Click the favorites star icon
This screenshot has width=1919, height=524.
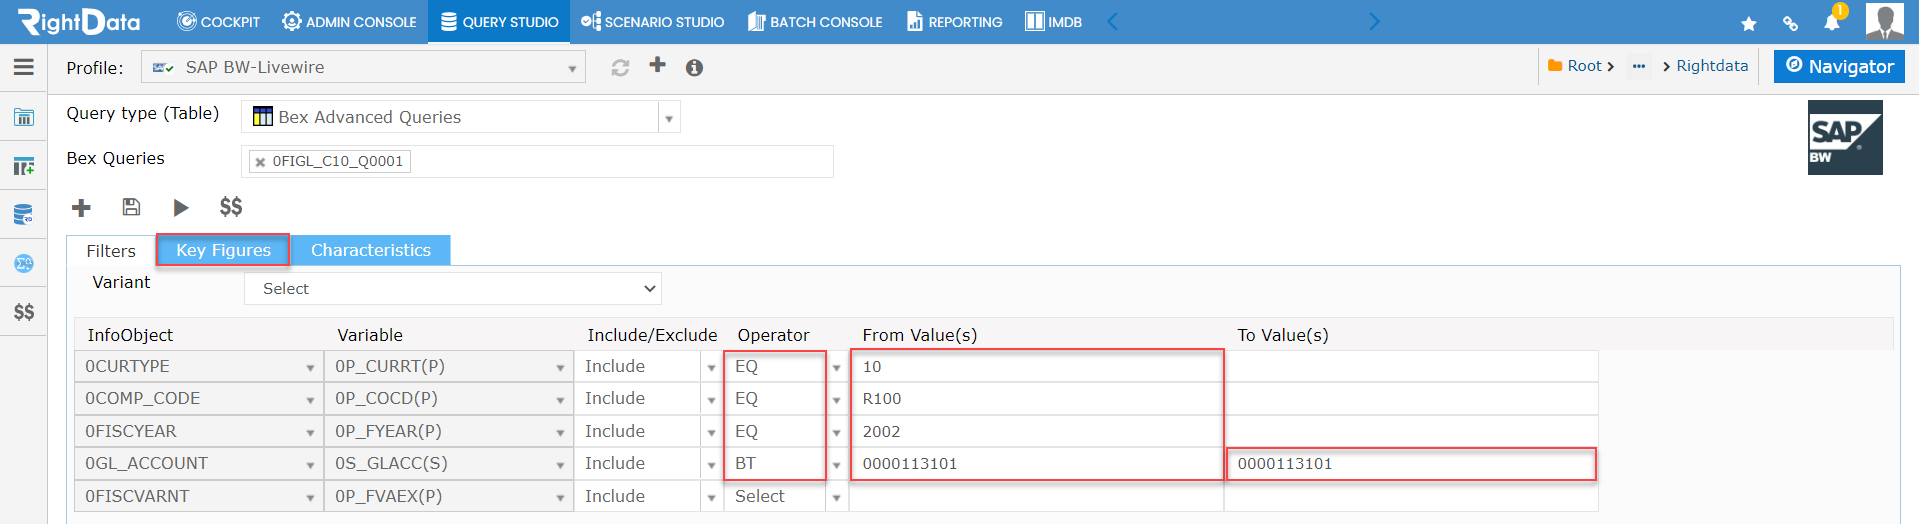[x=1748, y=23]
